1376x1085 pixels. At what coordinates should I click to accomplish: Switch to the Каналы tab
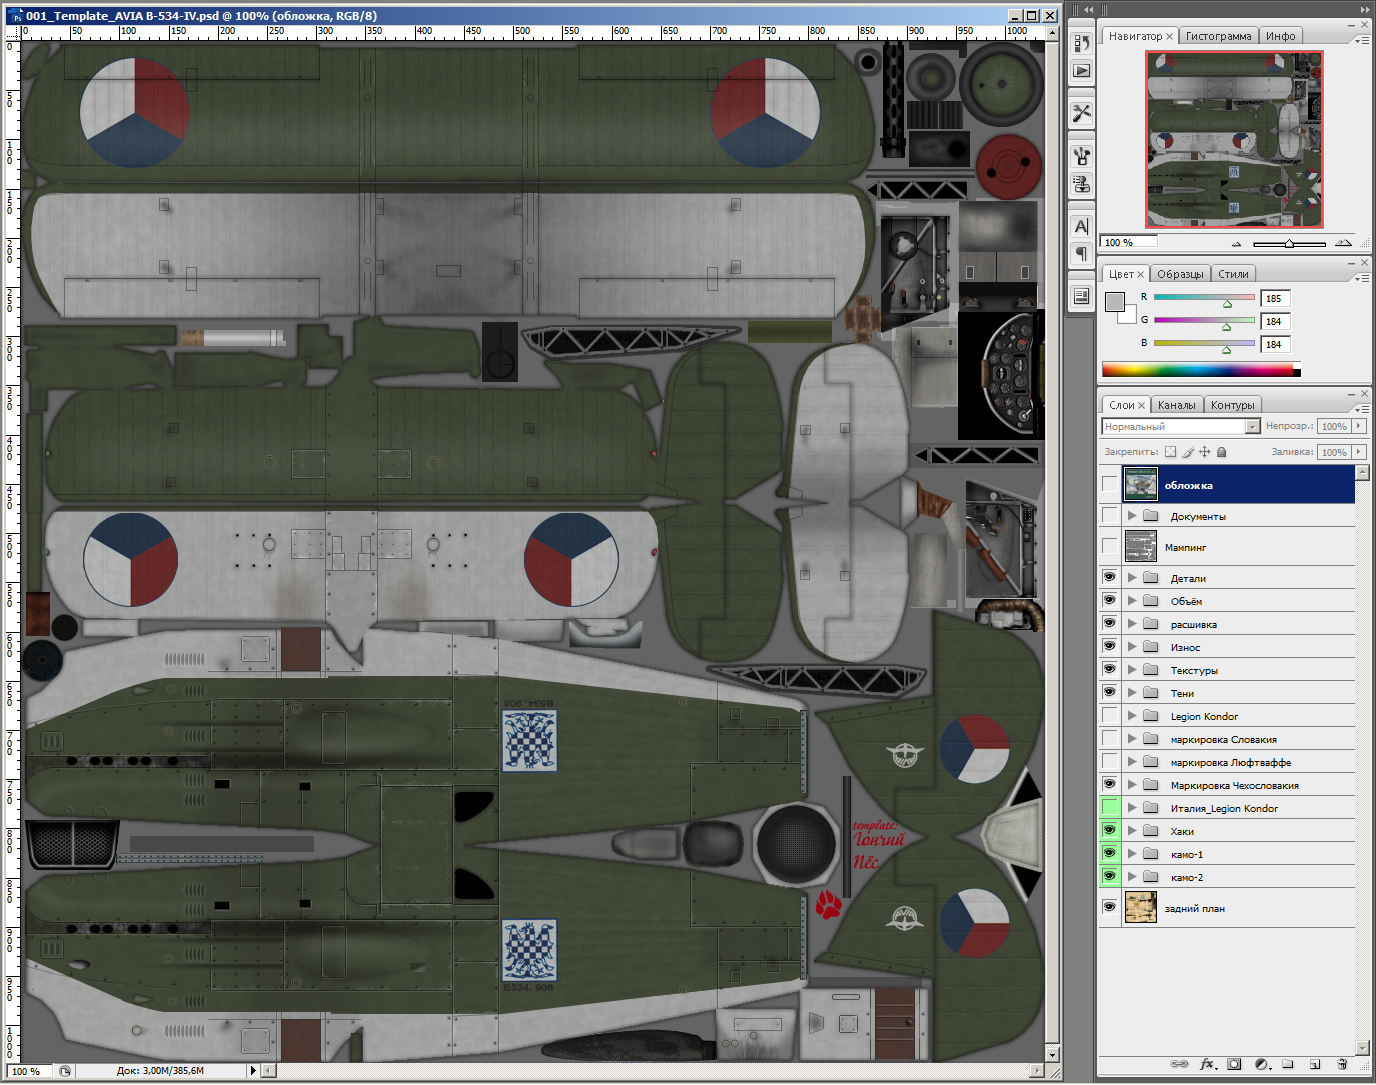[x=1176, y=405]
